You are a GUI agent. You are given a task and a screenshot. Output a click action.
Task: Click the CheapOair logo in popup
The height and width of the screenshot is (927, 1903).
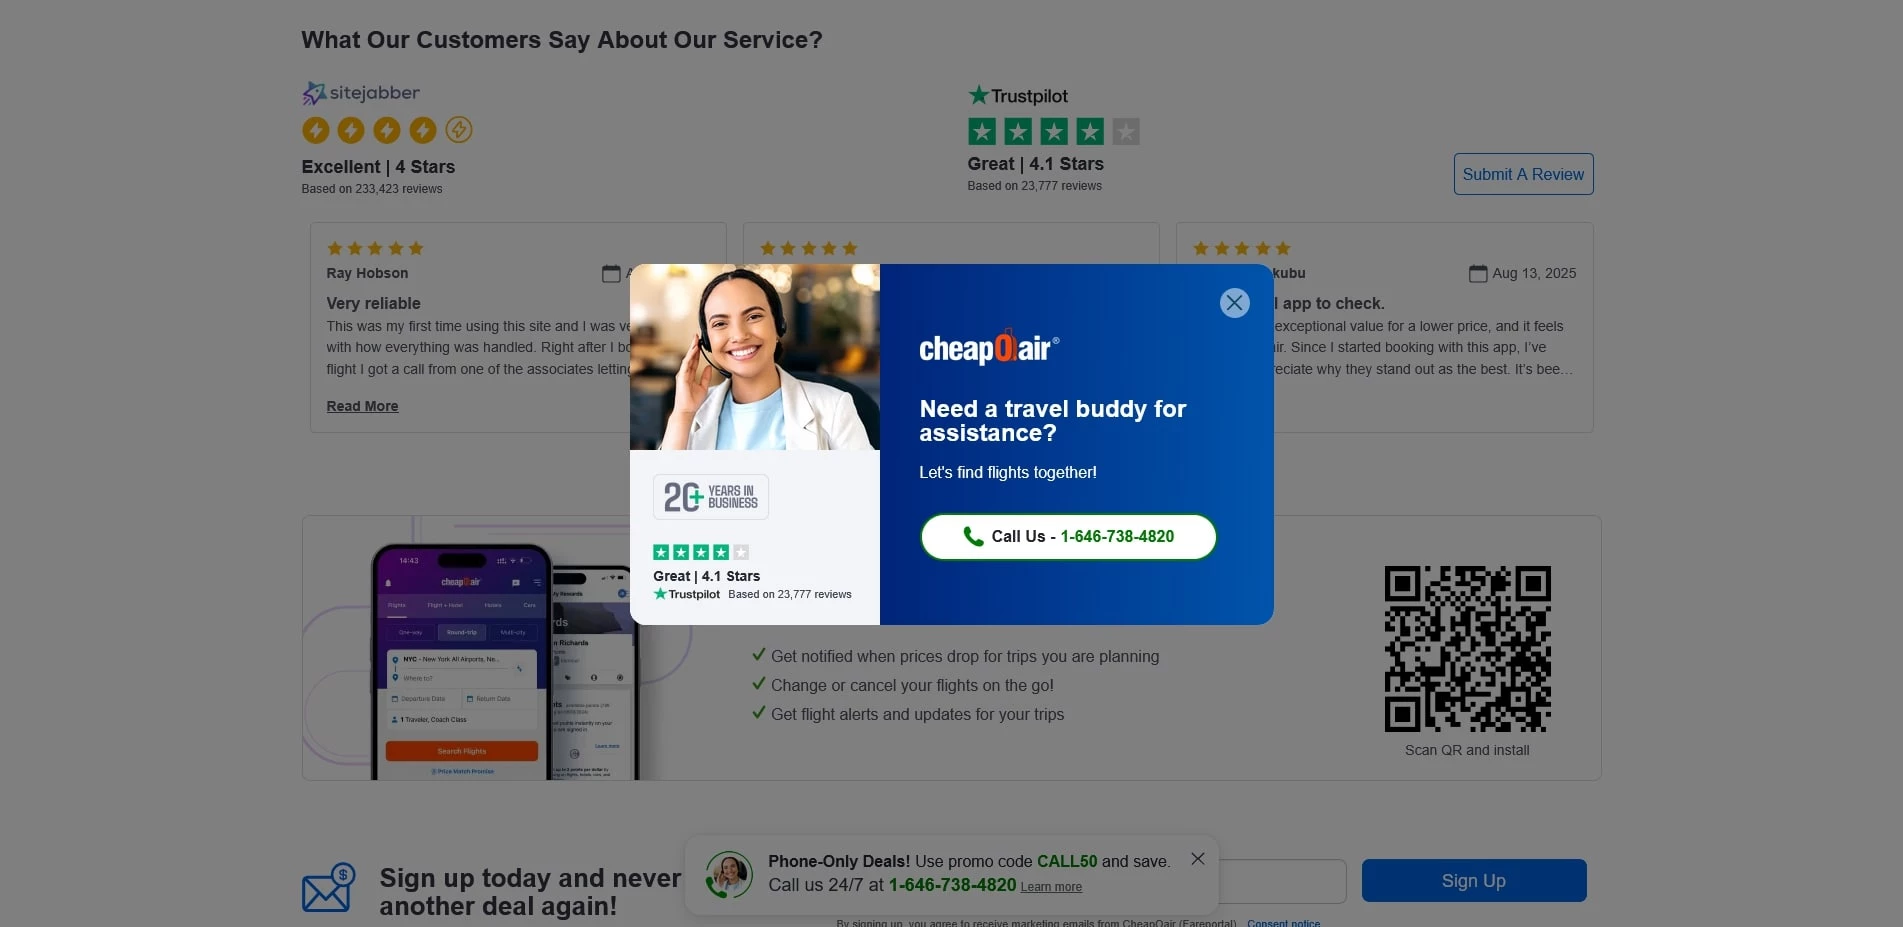[989, 347]
